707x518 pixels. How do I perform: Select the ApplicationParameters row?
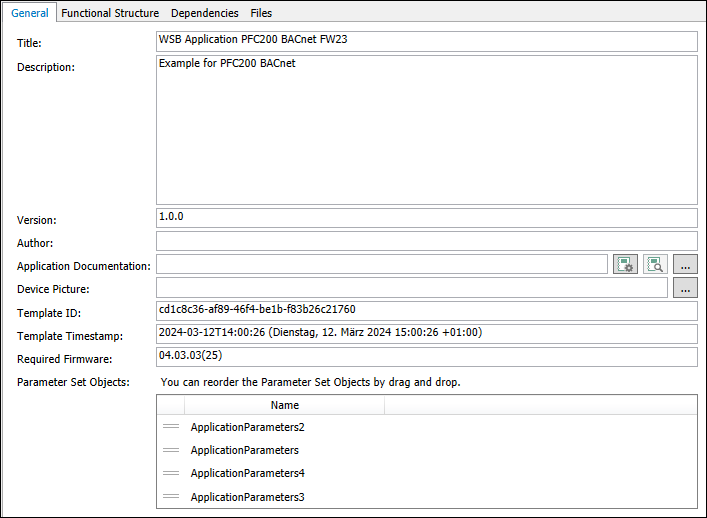point(427,450)
